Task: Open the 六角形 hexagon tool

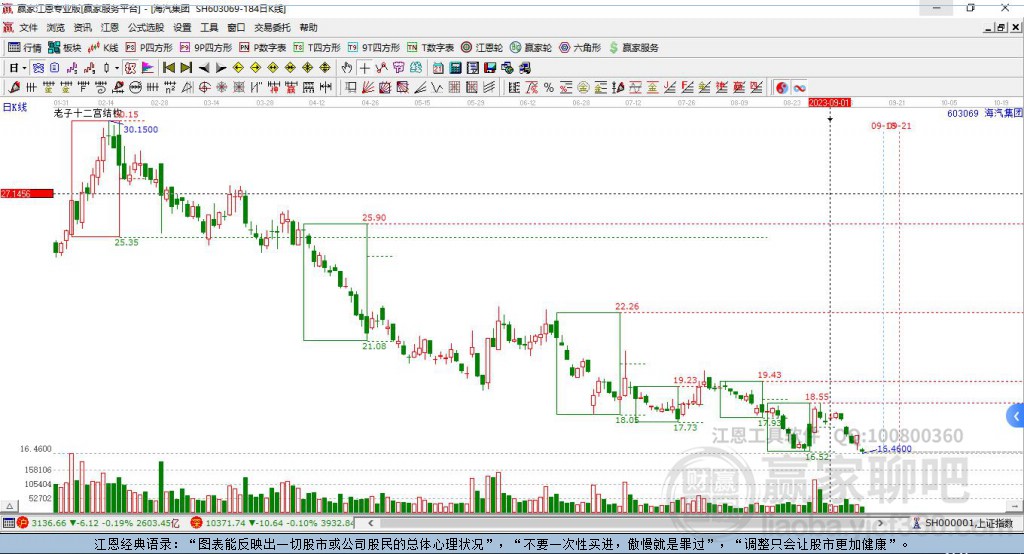Action: pyautogui.click(x=580, y=48)
